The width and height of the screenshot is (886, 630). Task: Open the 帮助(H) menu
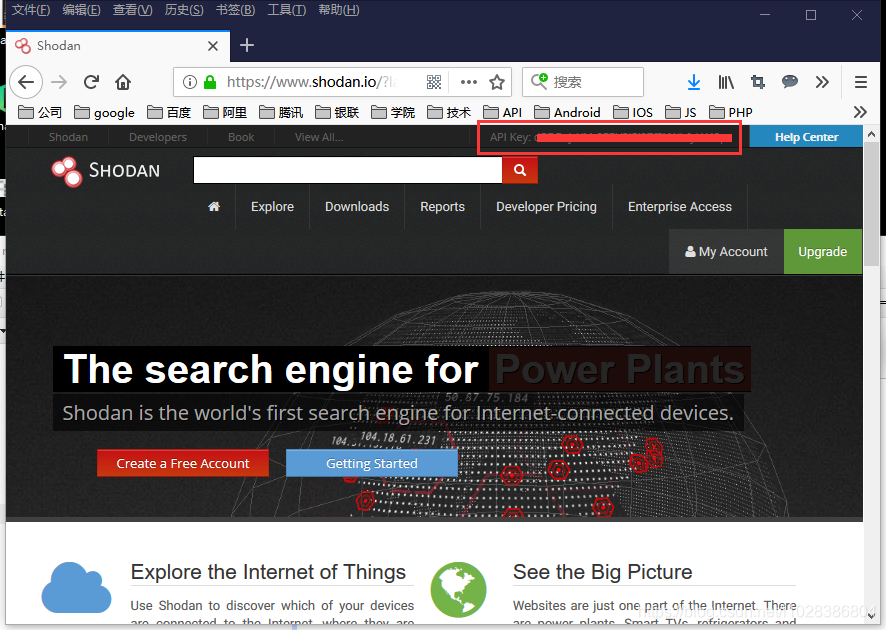tap(338, 10)
